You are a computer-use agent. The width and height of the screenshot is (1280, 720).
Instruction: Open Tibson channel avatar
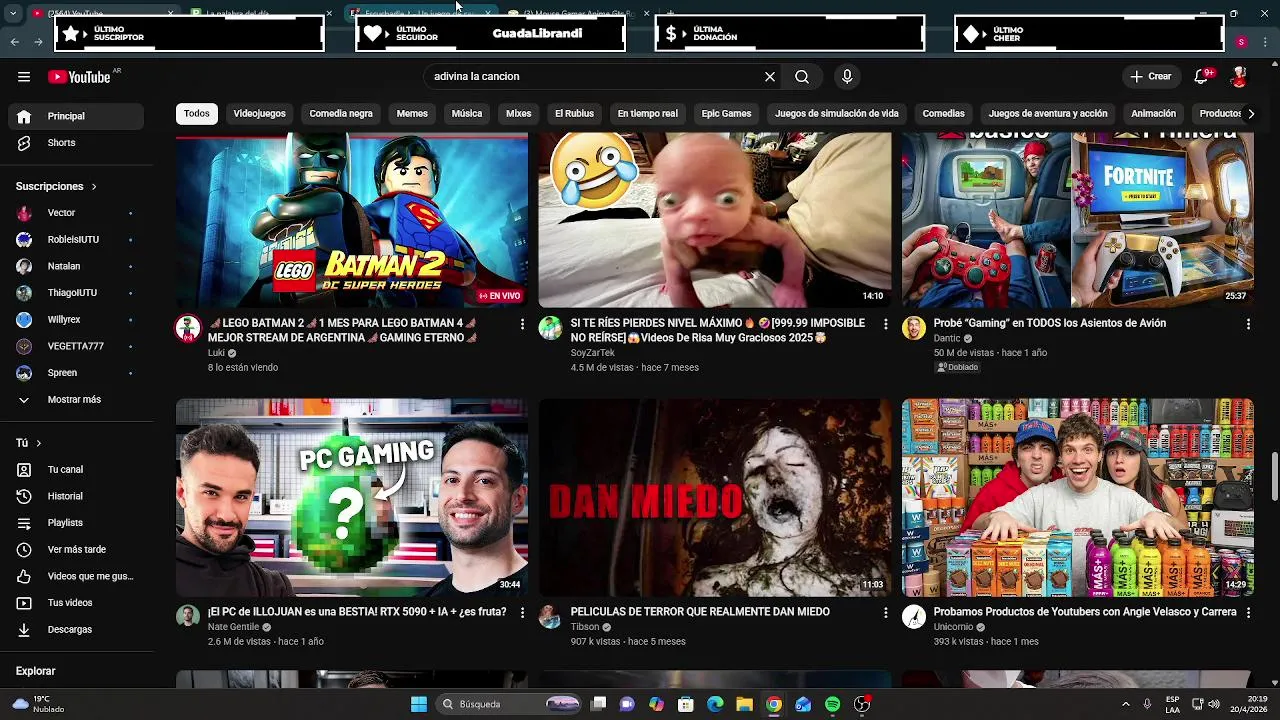(551, 617)
